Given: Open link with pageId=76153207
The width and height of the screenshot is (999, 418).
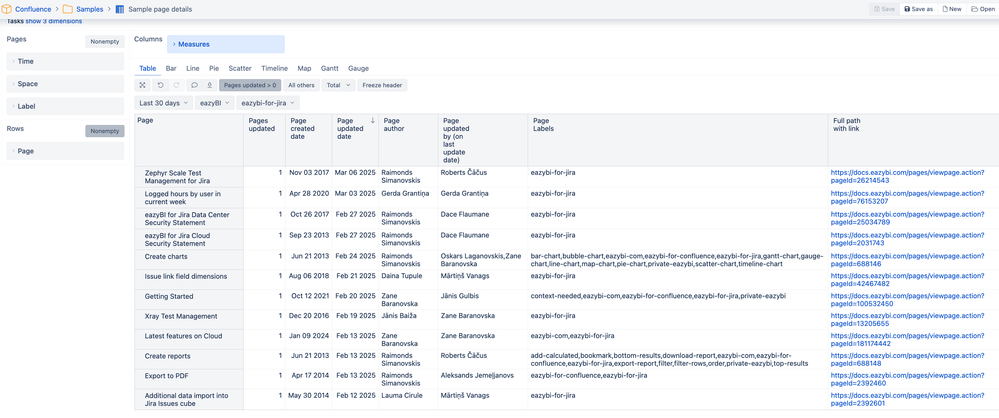Looking at the screenshot, I should 907,197.
